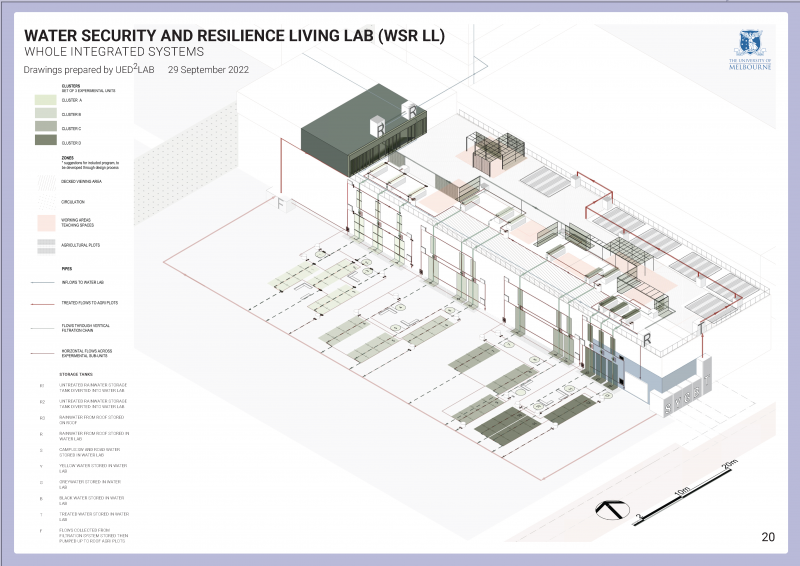Click the "TREATED FLOWS TO AGRI PLOTS" label

click(x=90, y=303)
